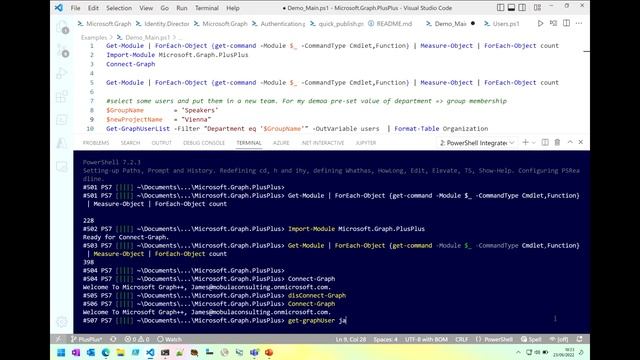
Task: Open the editor More Actions ellipsis
Action: (x=579, y=24)
